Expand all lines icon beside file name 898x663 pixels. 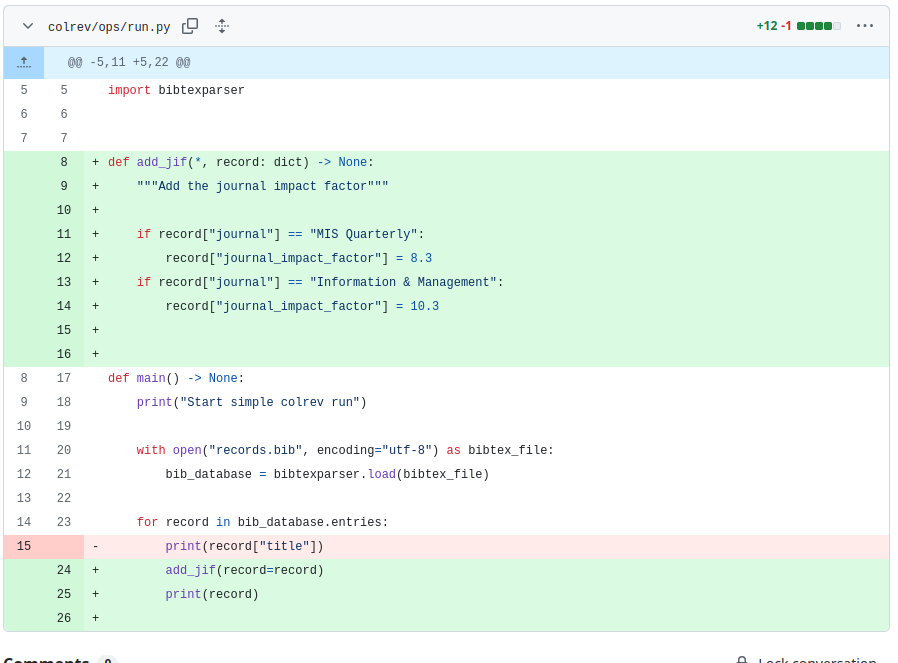[222, 26]
